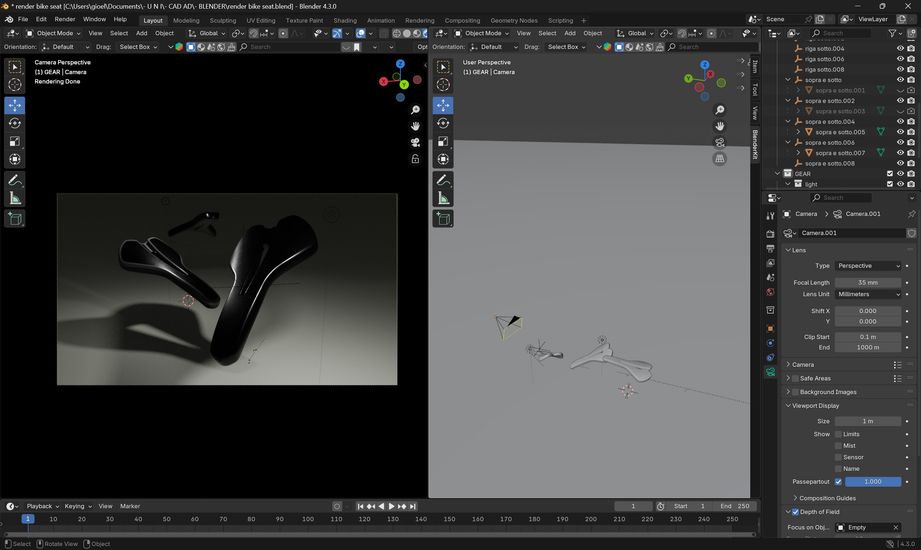Collapse the Viewport Display section
Screen dimensions: 921x550
[815, 406]
